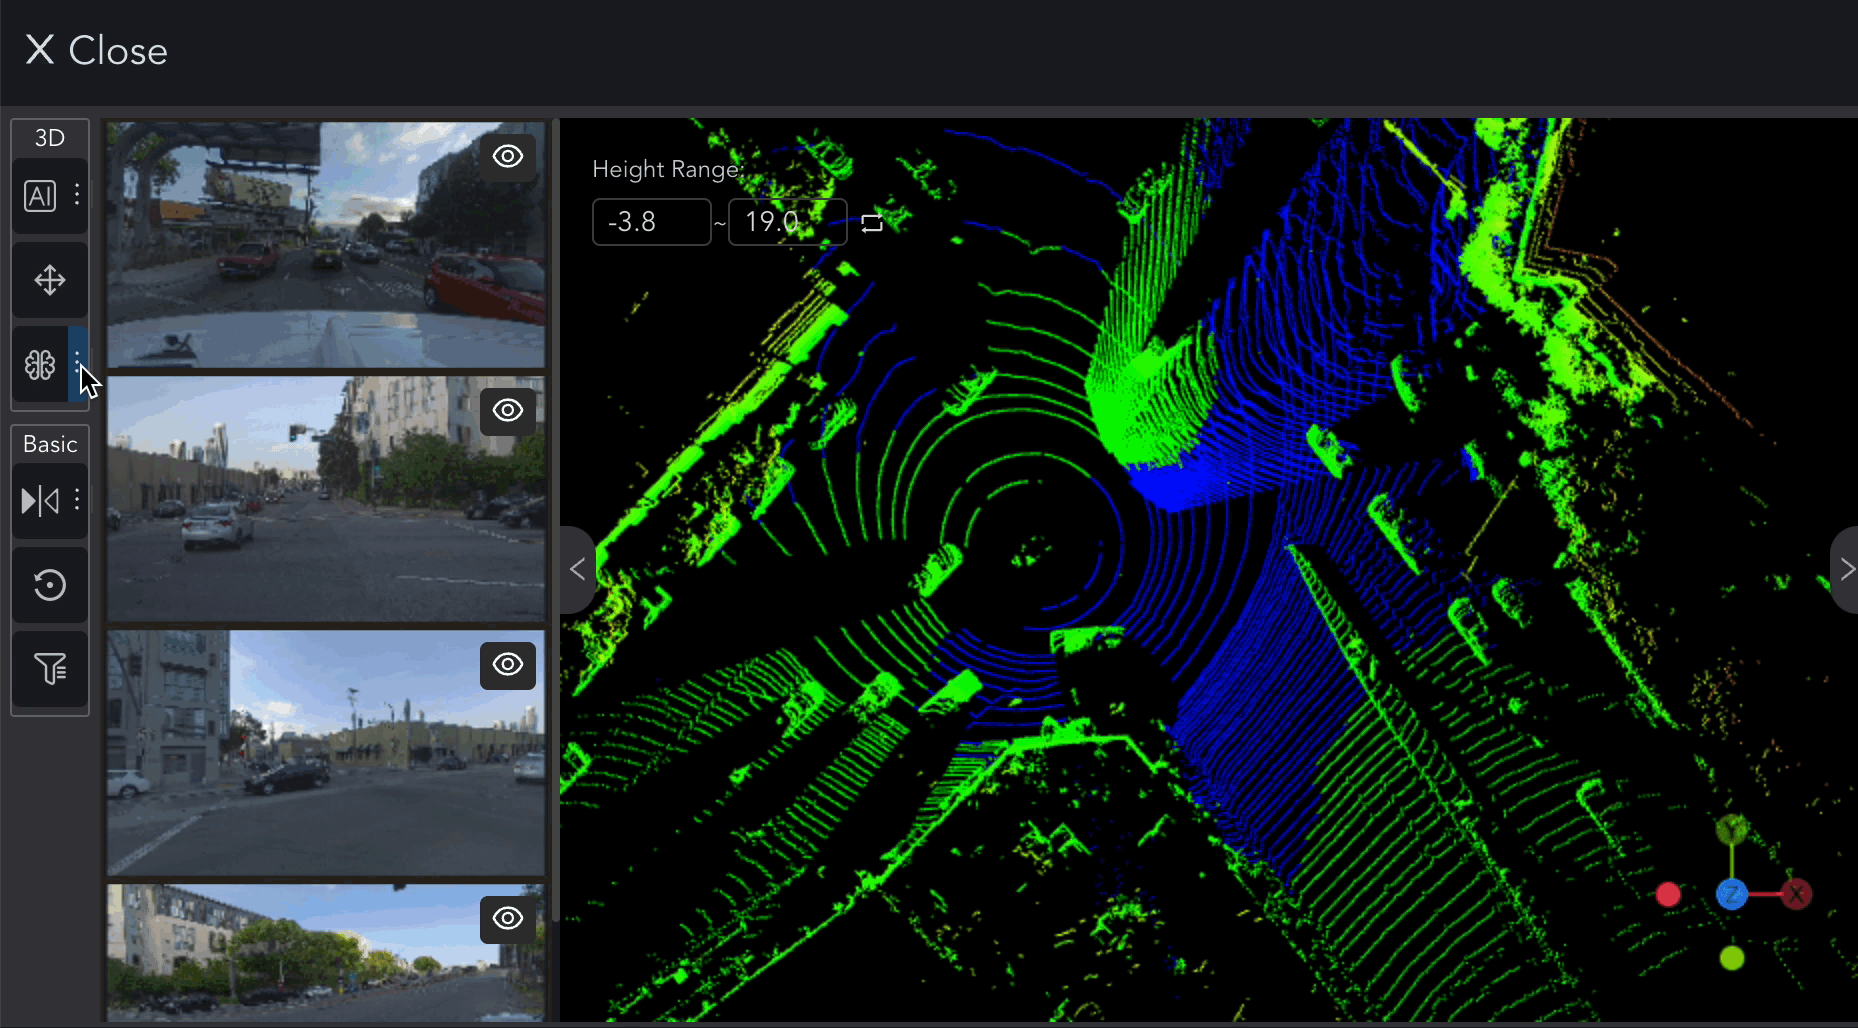1858x1028 pixels.
Task: Click the reset rotation view icon
Action: click(x=50, y=585)
